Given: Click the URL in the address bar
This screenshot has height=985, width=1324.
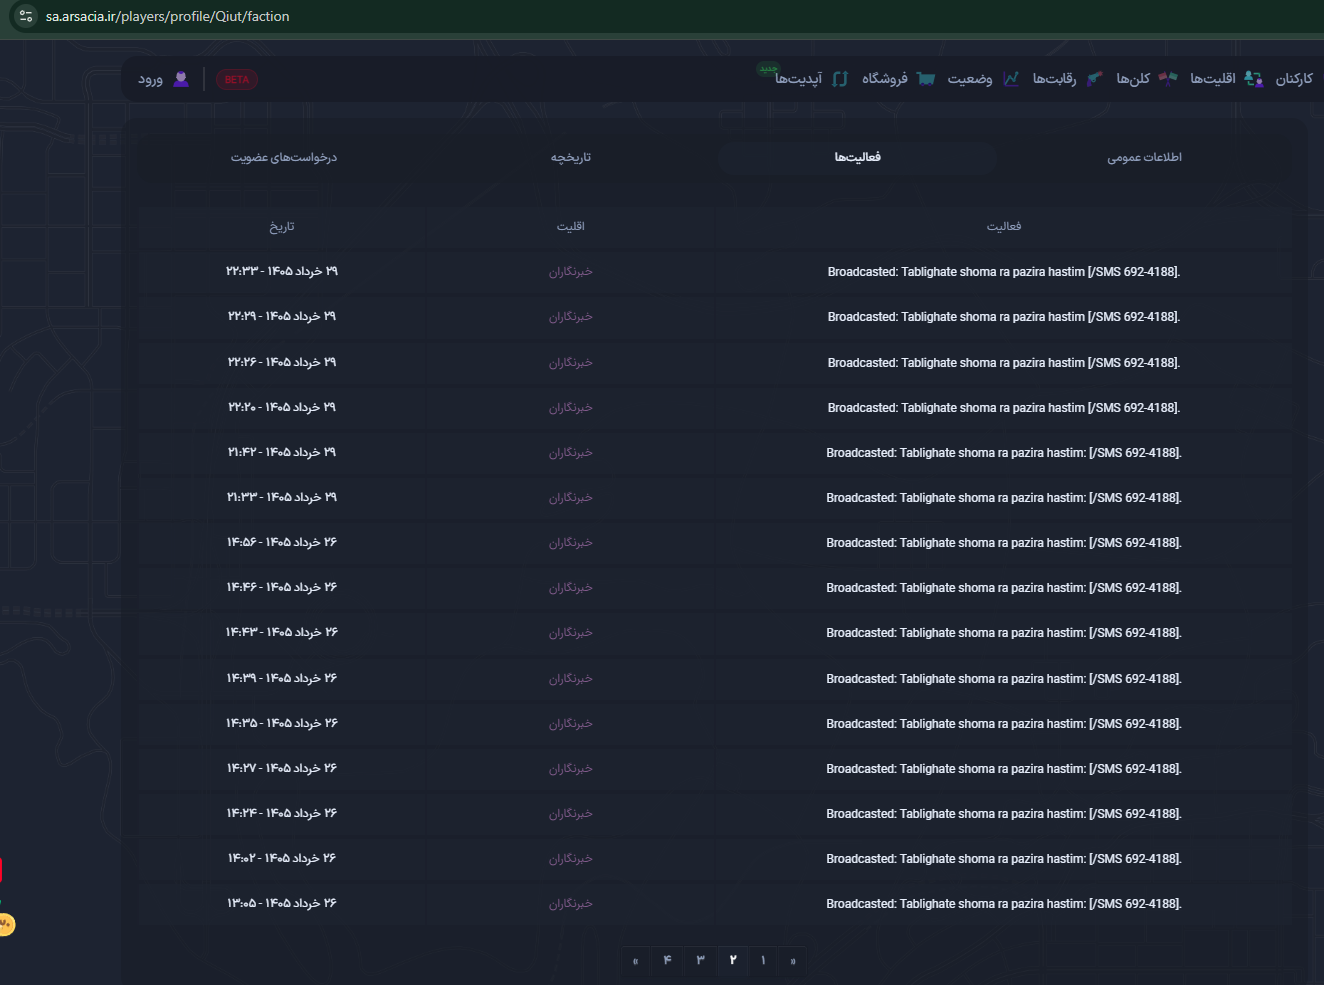Looking at the screenshot, I should pos(168,16).
